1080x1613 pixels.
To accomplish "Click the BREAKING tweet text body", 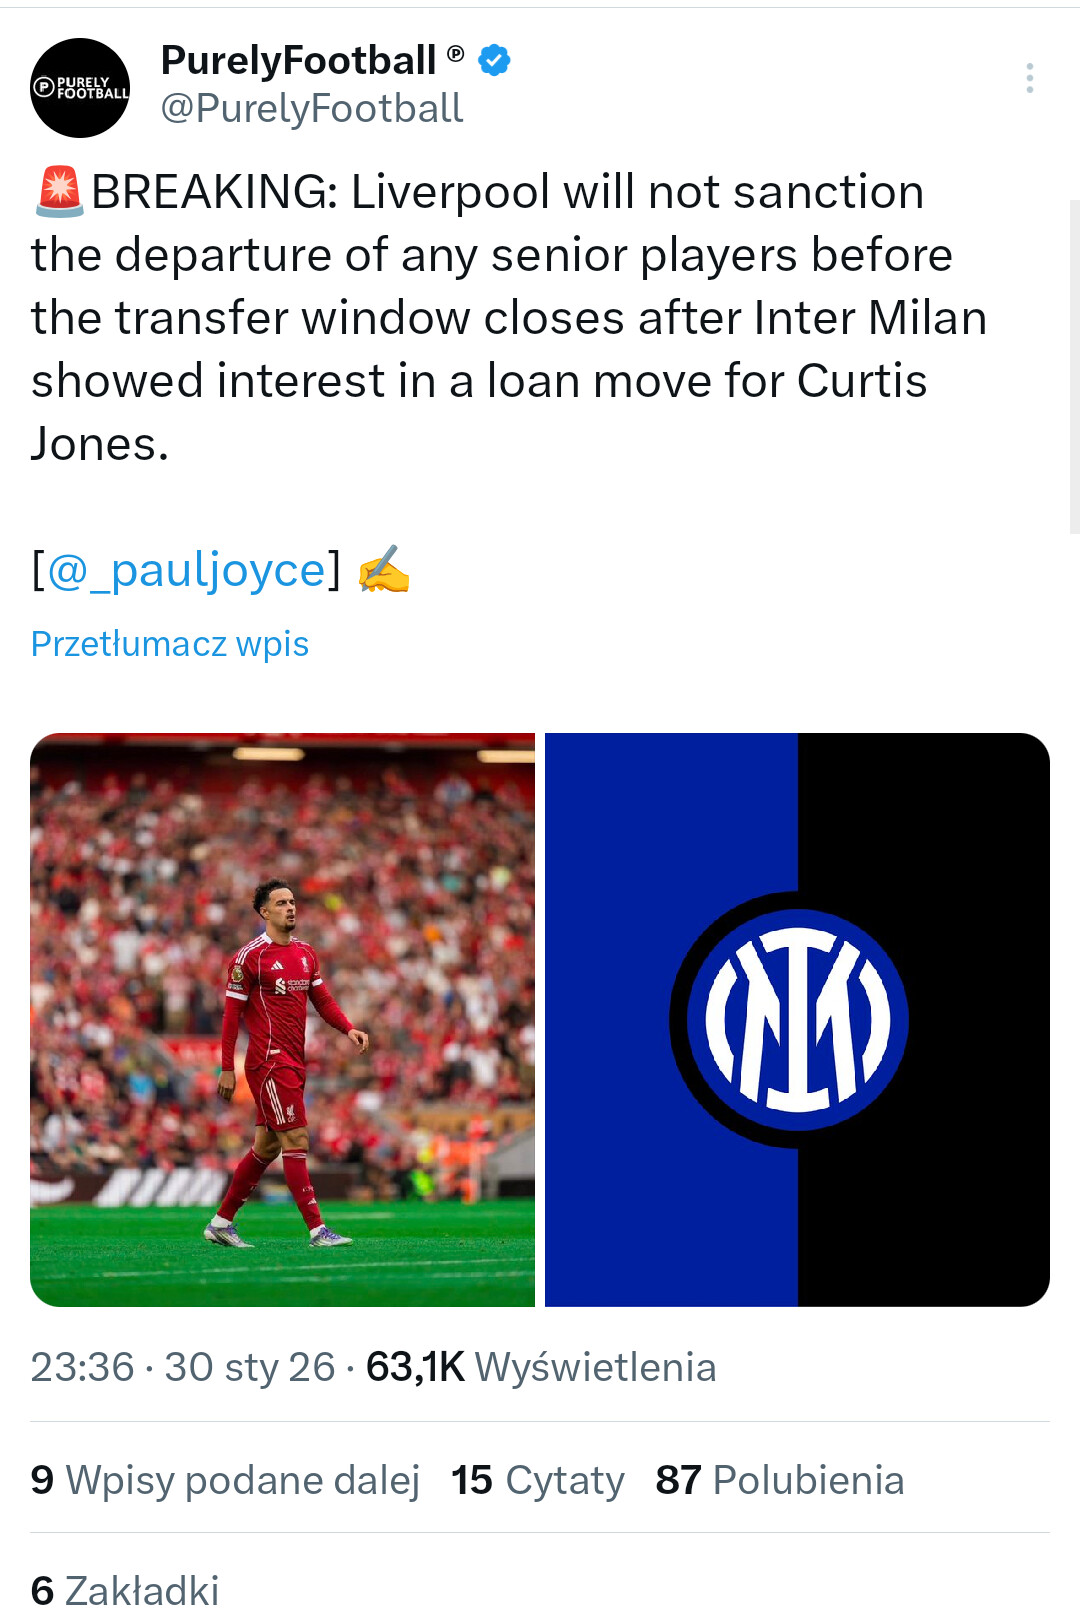I will click(x=510, y=318).
